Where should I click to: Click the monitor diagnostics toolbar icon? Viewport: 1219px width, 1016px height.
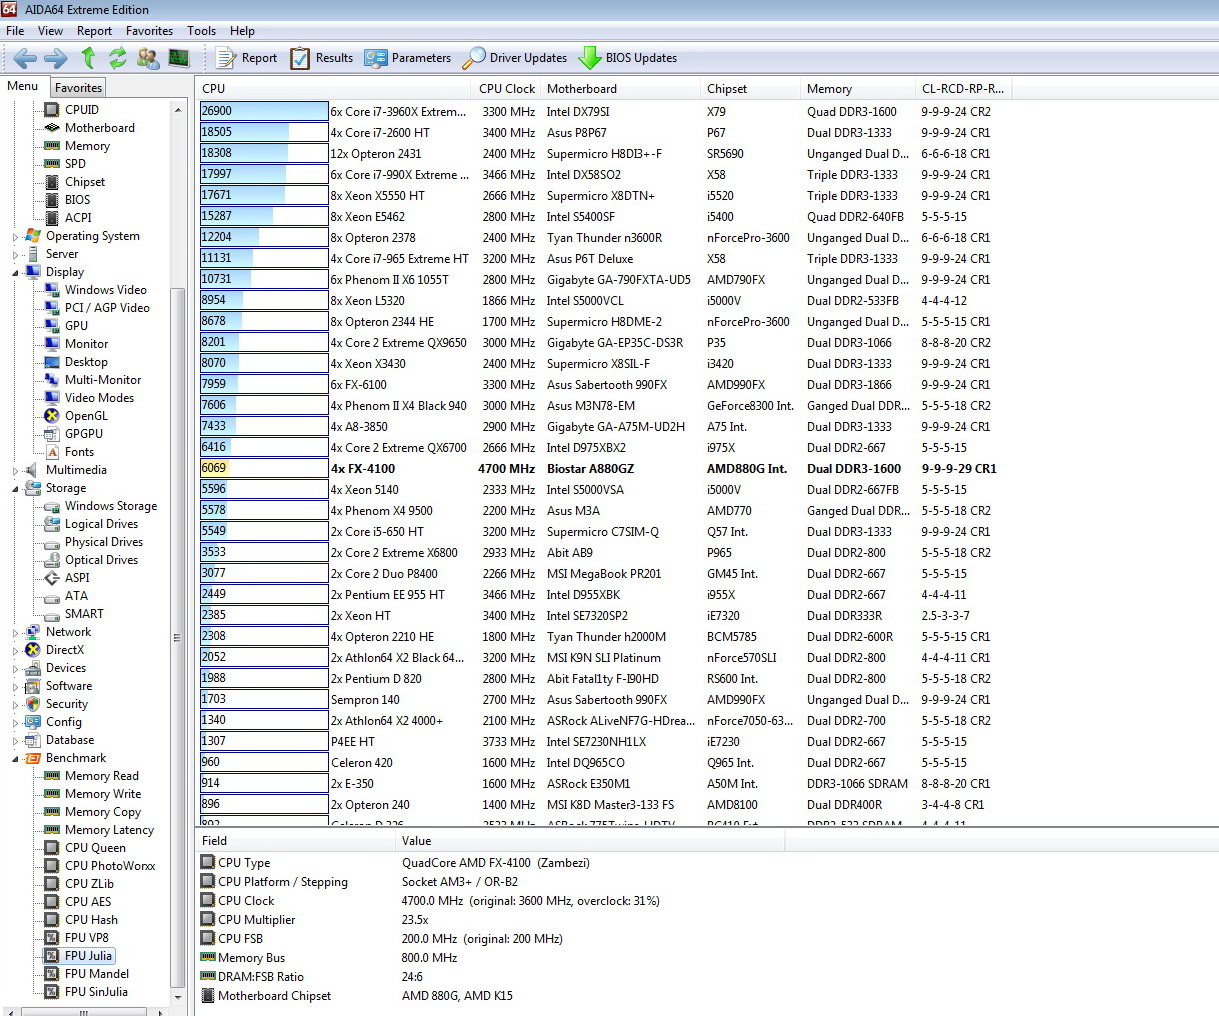179,58
